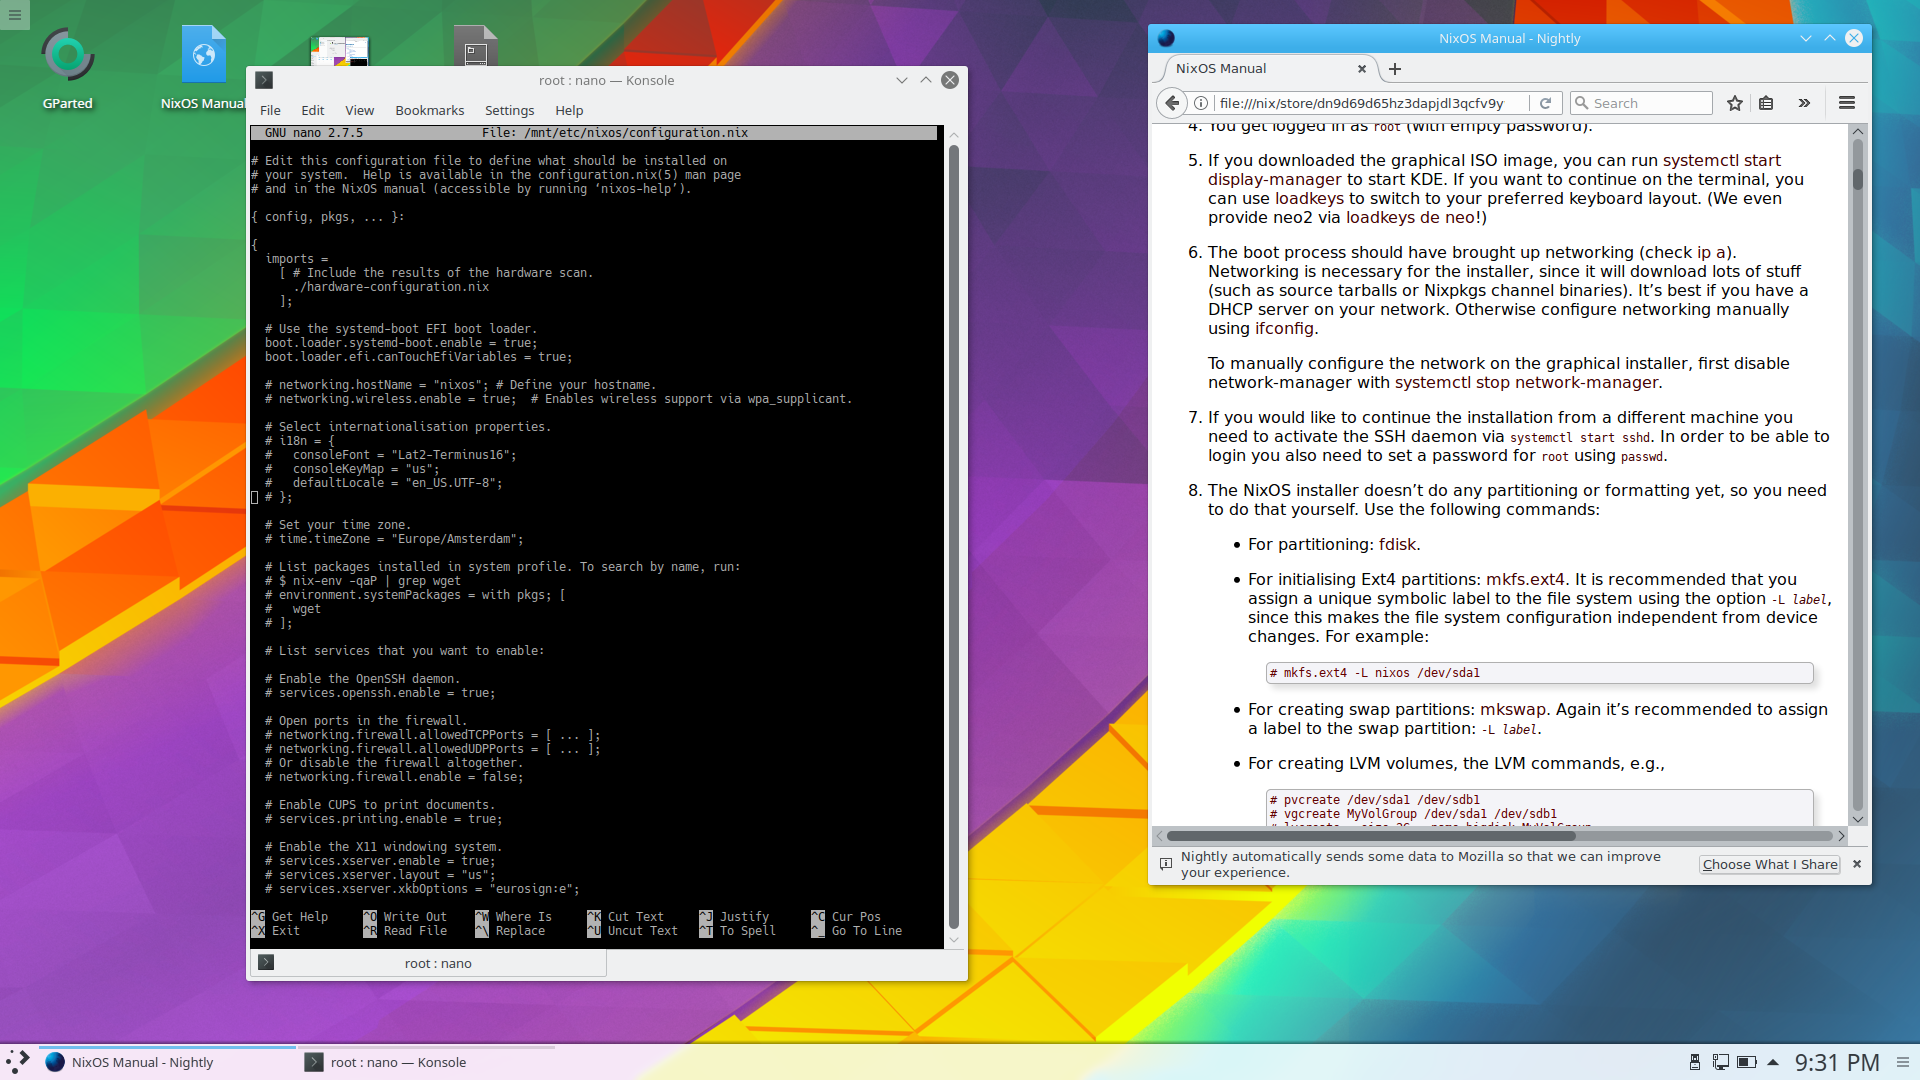
Task: Click the battery tray icon
Action: click(1747, 1062)
